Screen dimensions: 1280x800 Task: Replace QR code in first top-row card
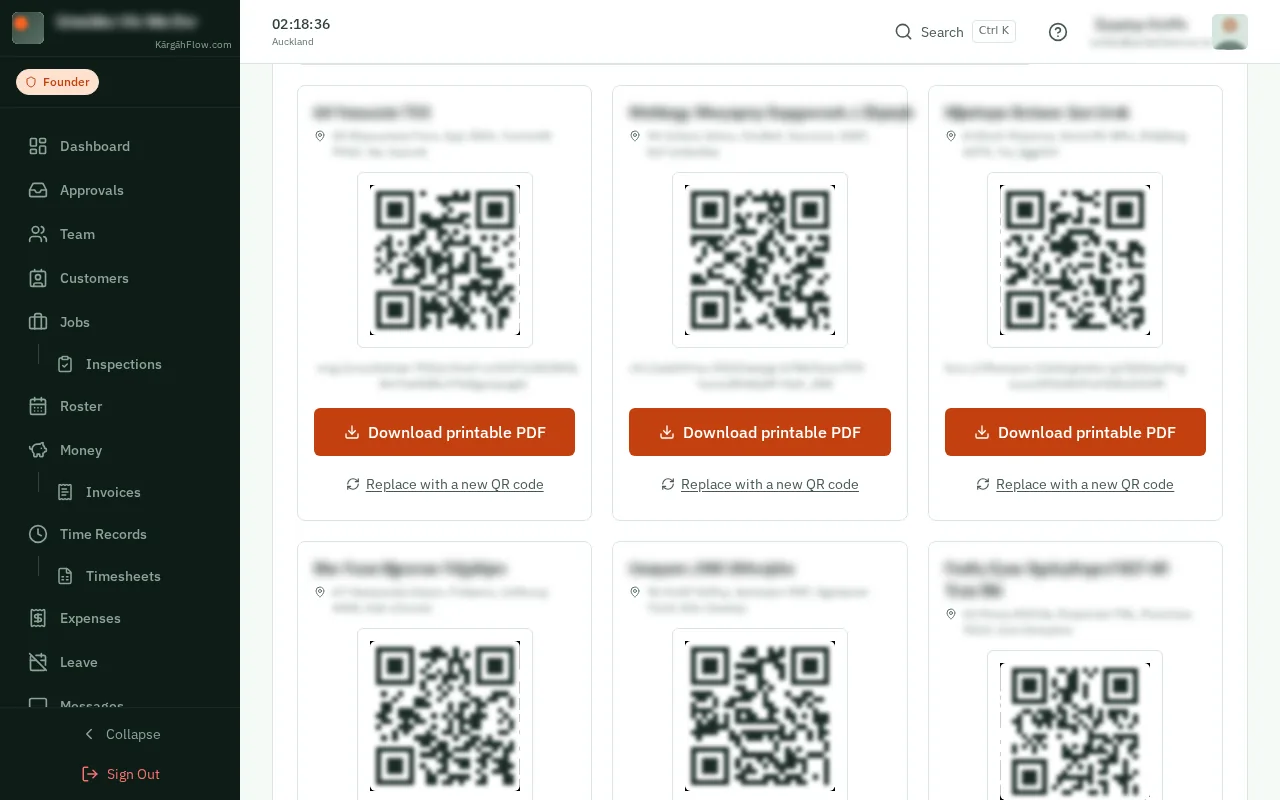tap(445, 484)
